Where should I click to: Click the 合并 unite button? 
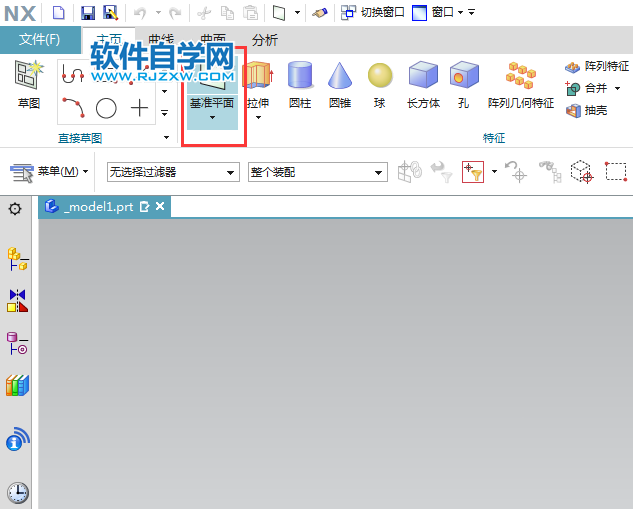pos(587,88)
